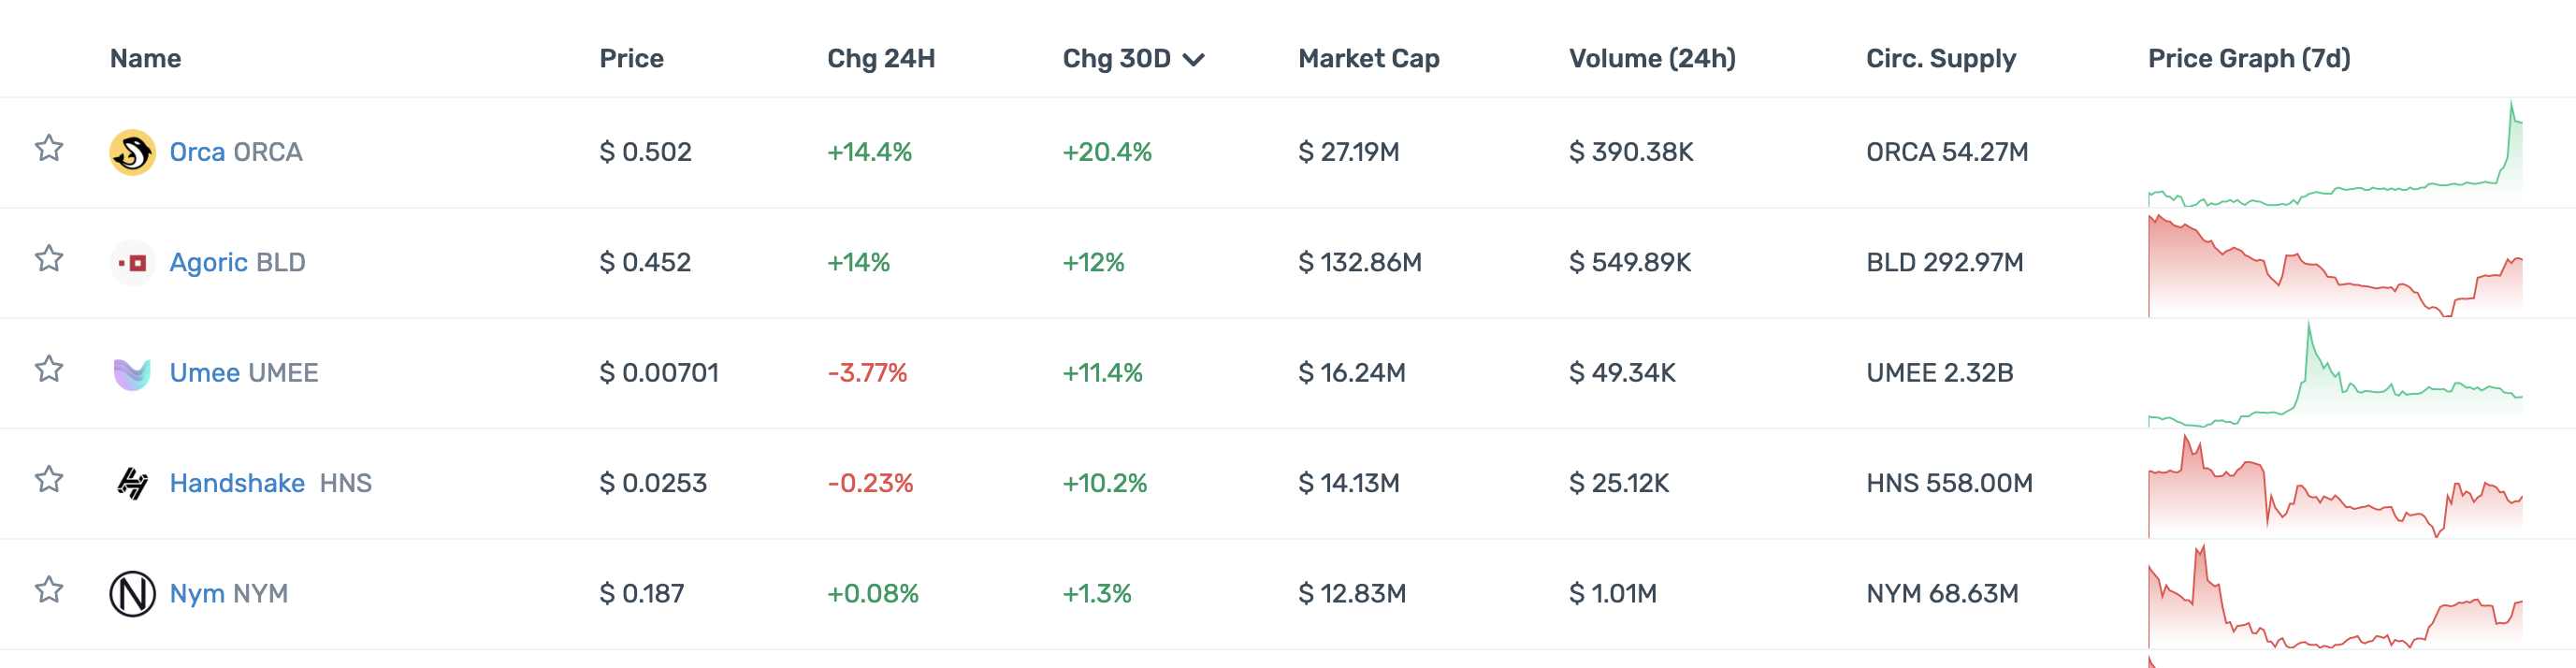Image resolution: width=2576 pixels, height=668 pixels.
Task: Toggle sort arrow next to Chg 30D
Action: point(1193,60)
